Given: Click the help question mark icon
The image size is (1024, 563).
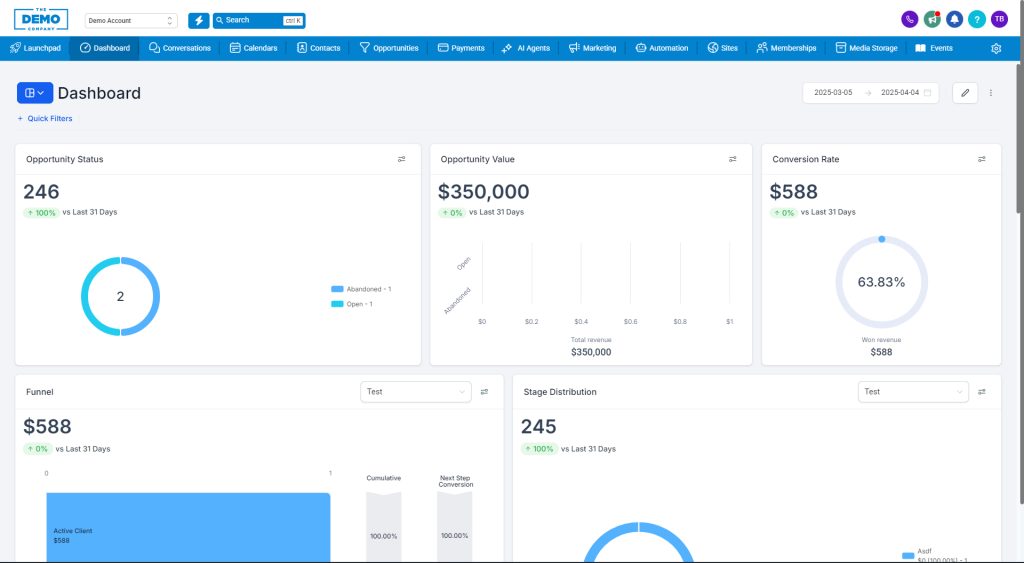Looking at the screenshot, I should pyautogui.click(x=976, y=20).
